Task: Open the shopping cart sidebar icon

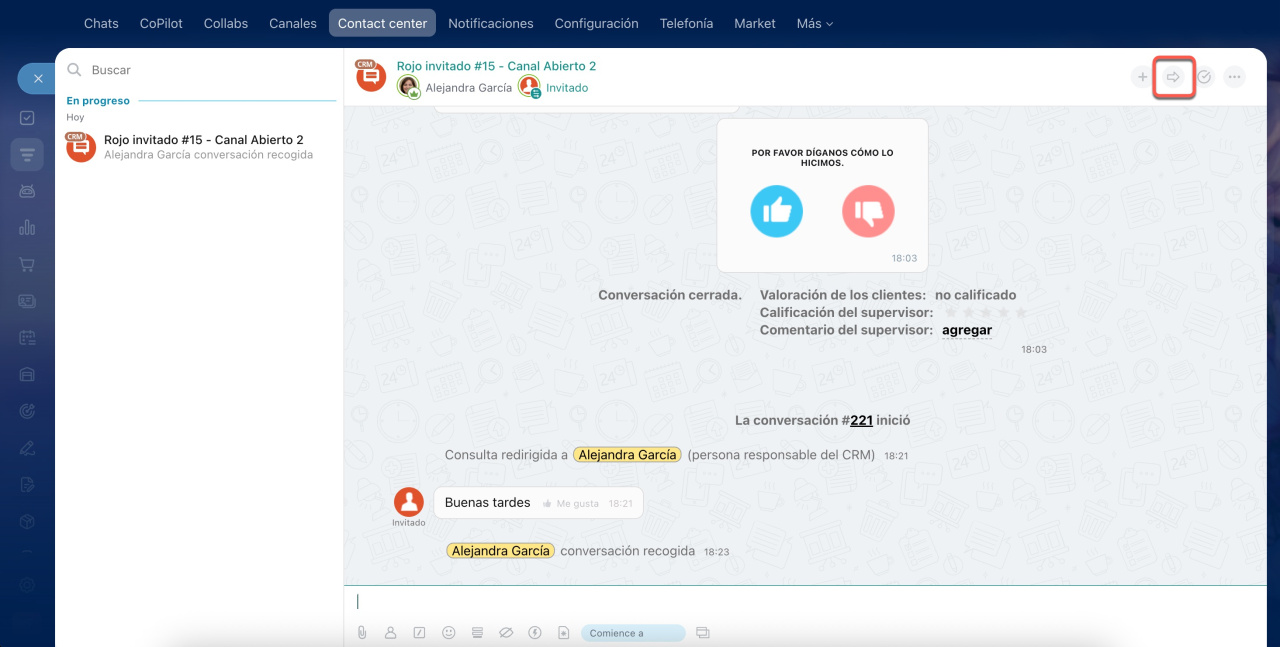Action: [27, 265]
